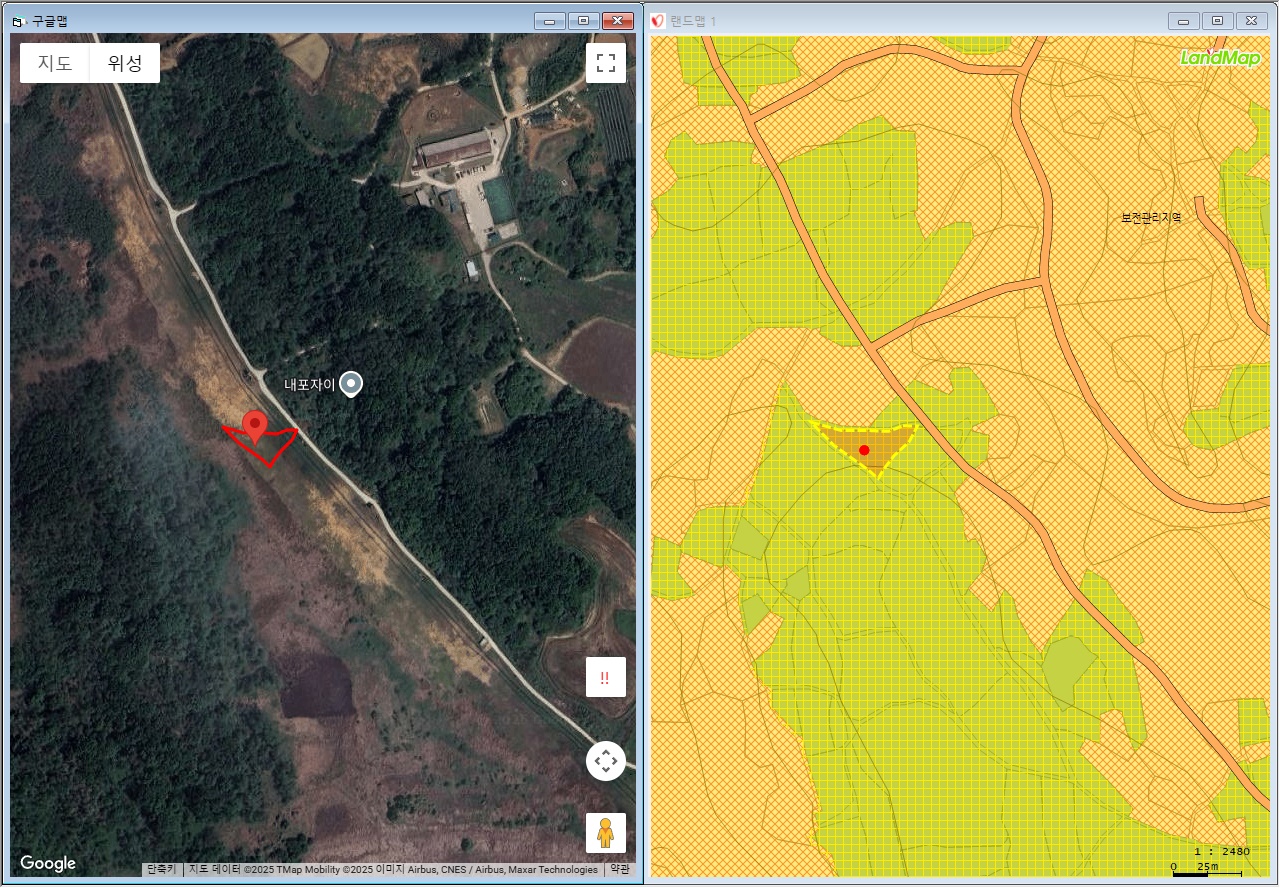The width and height of the screenshot is (1280, 888).
Task: Open the 단축키 keyboard shortcuts link
Action: (x=162, y=870)
